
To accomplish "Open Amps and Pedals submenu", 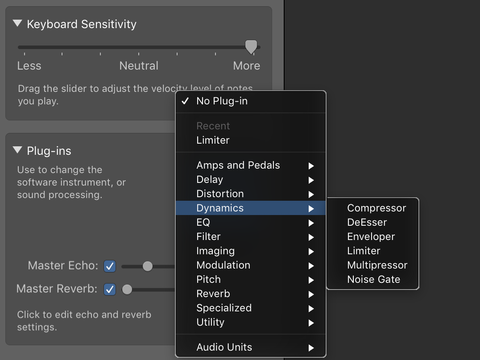I will 251,165.
